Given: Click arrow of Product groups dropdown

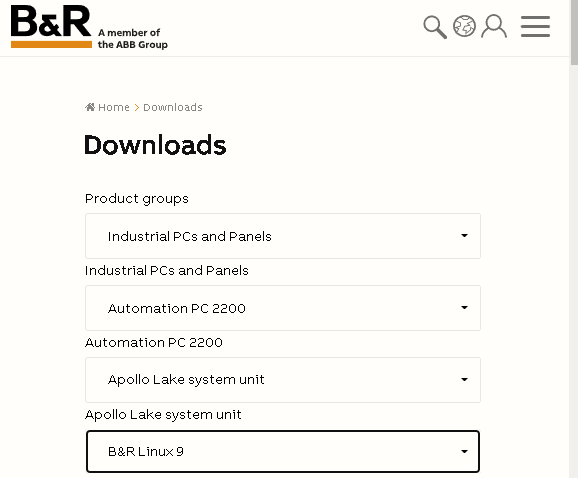Looking at the screenshot, I should [x=464, y=235].
